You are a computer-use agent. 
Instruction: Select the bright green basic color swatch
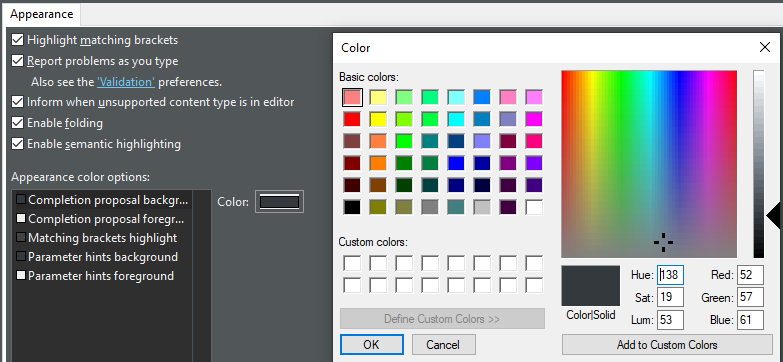point(404,141)
